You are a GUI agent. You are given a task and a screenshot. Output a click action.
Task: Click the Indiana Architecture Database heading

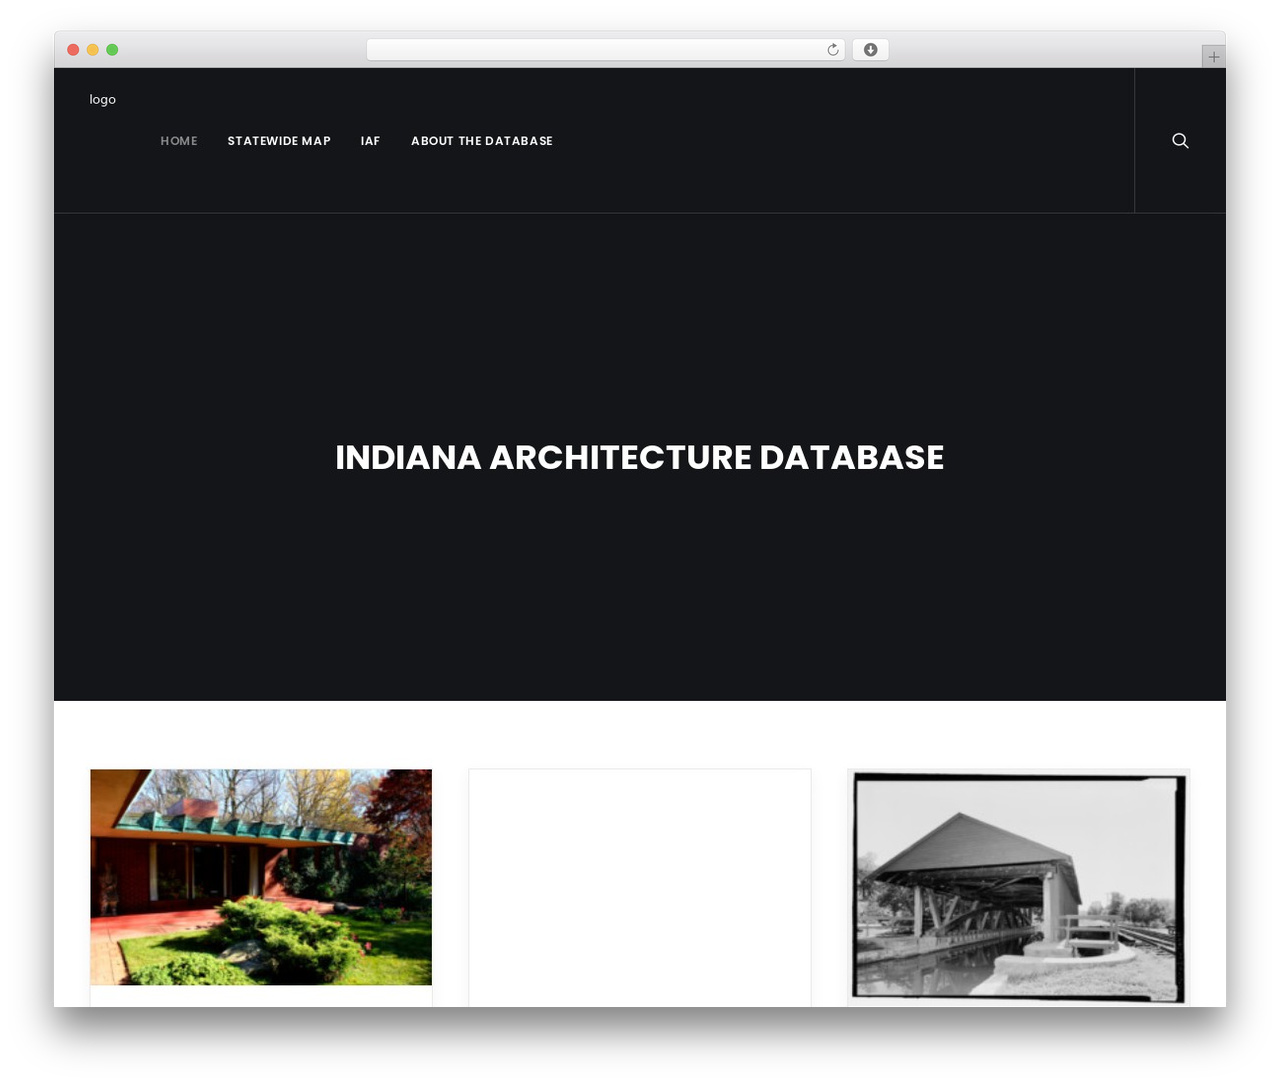coord(640,457)
